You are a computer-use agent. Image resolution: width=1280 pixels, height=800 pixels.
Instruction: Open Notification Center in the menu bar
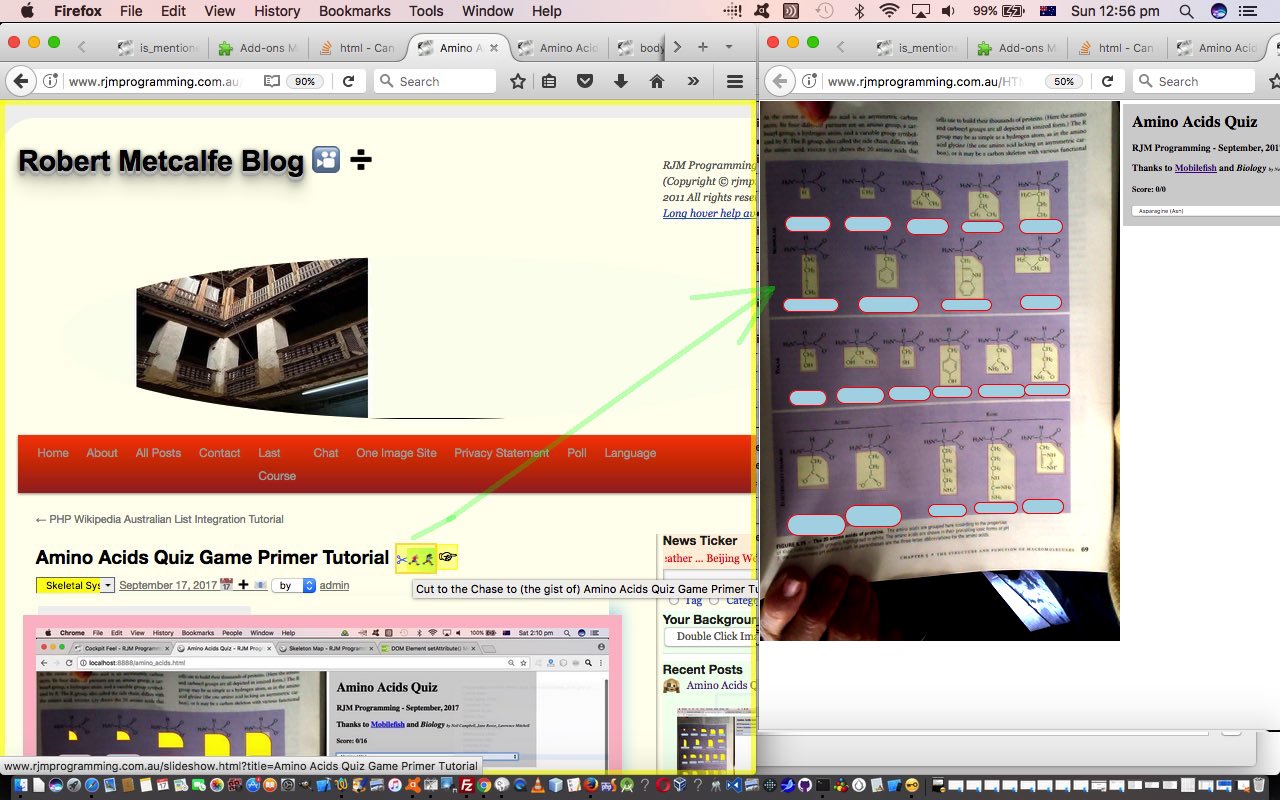tap(1247, 11)
